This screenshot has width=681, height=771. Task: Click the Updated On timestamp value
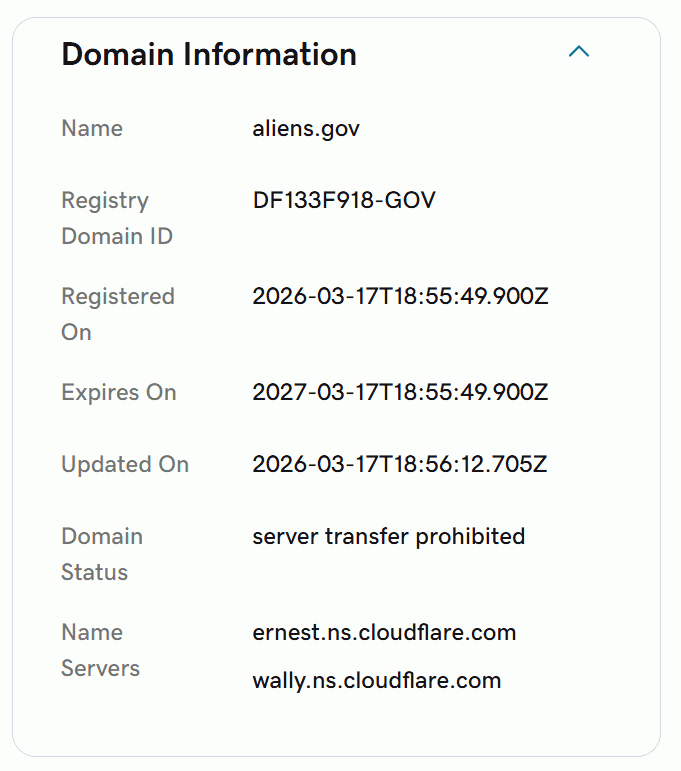pos(400,465)
